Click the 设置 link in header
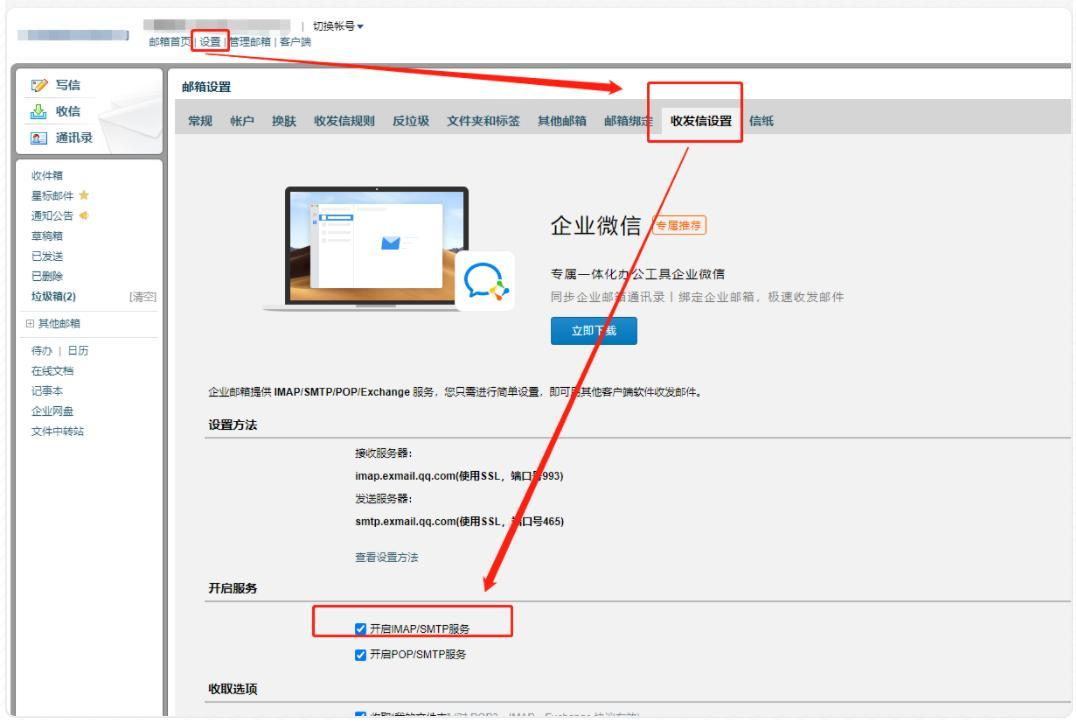 tap(210, 42)
